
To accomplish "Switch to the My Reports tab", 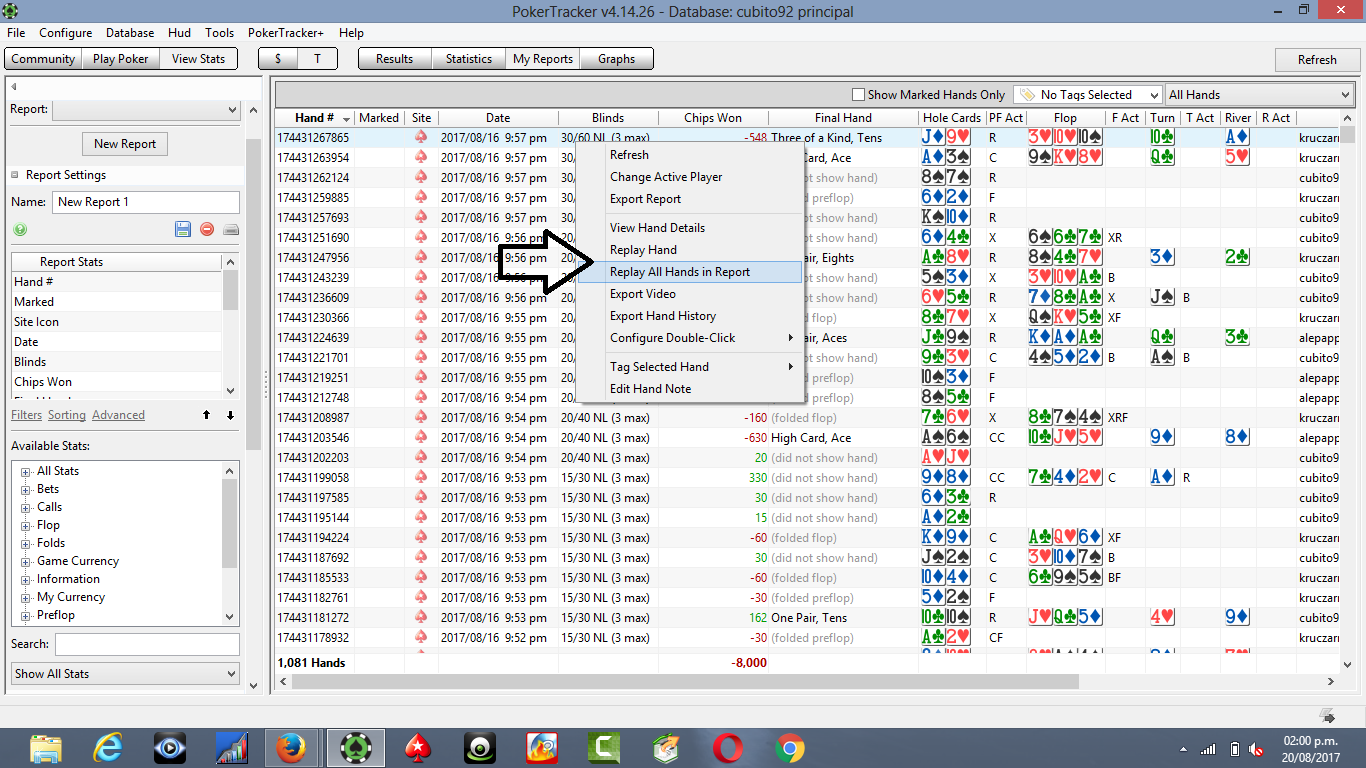I will [543, 59].
